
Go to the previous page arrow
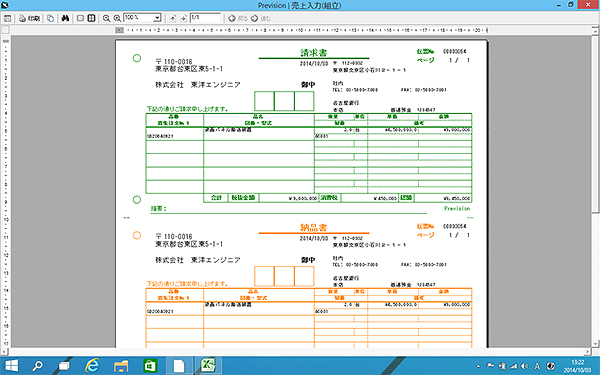click(x=173, y=18)
